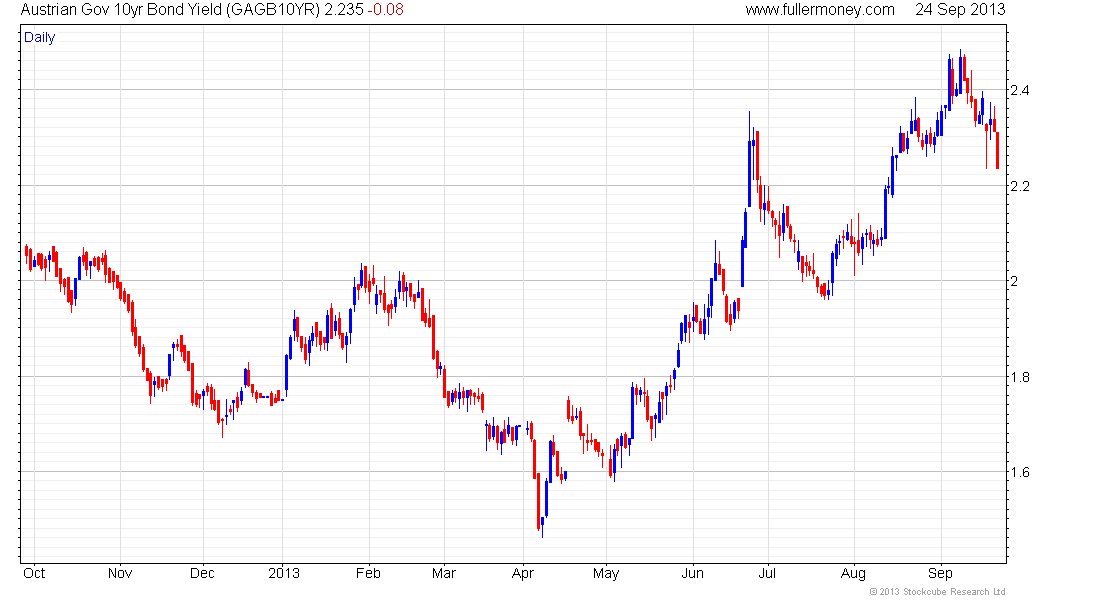Click the May x-axis label
1100x600 pixels.
(x=606, y=573)
